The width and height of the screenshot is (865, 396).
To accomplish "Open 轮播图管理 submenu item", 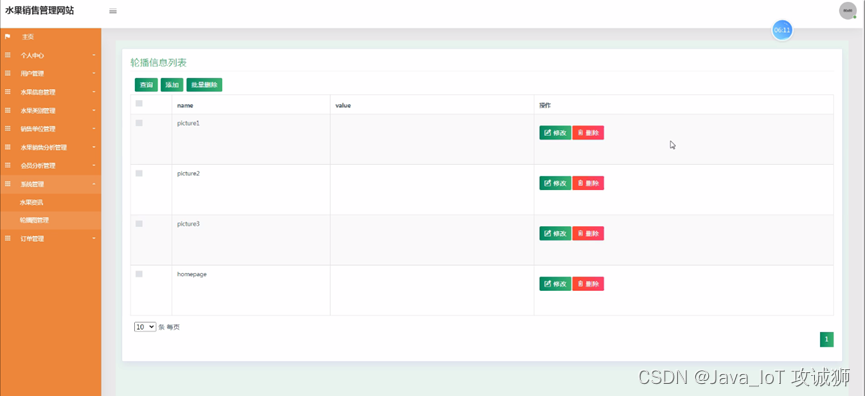I will 34,220.
